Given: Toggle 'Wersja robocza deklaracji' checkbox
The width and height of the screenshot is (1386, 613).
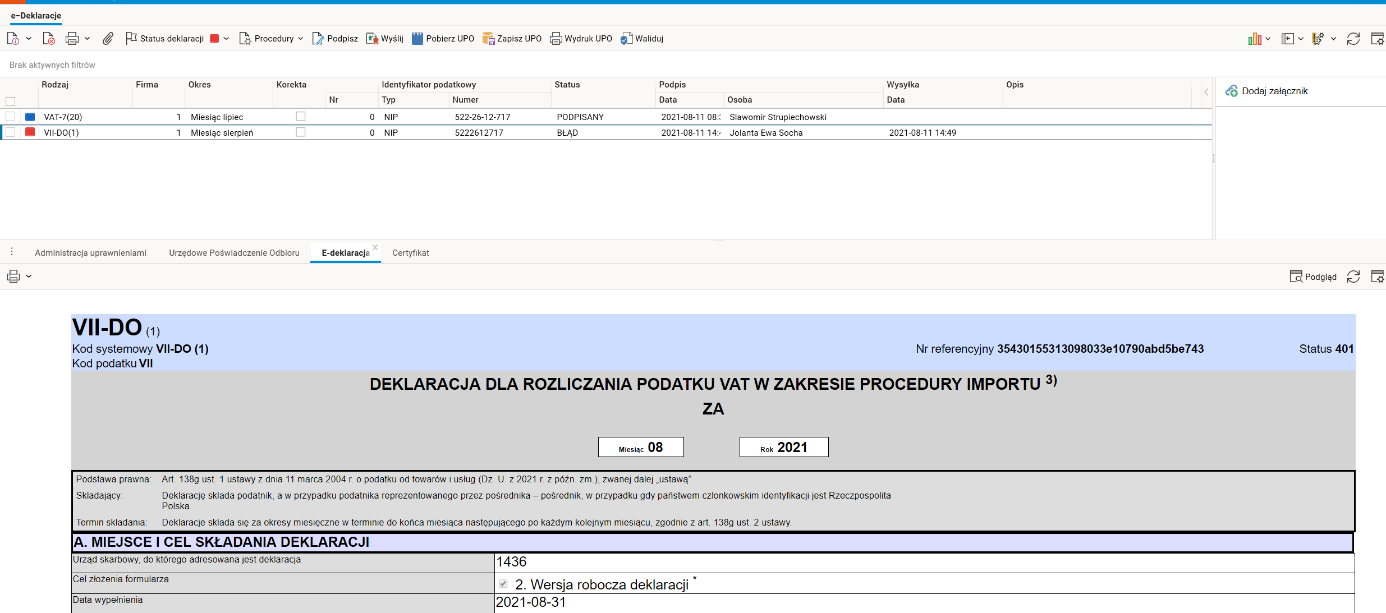Looking at the screenshot, I should point(502,584).
